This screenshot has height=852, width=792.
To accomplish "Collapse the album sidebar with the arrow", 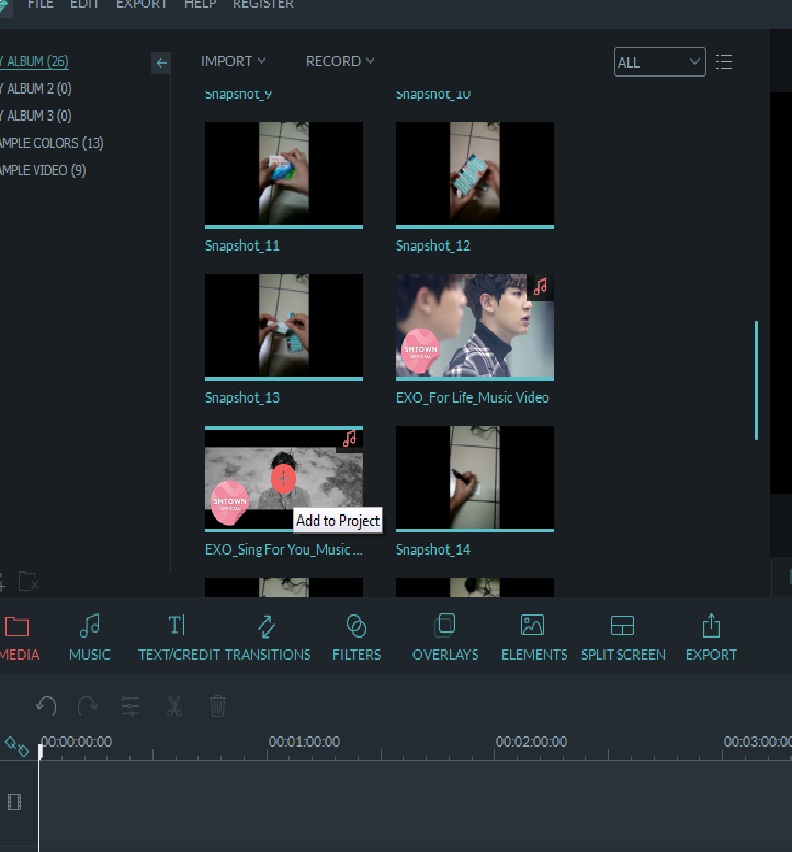I will [161, 63].
